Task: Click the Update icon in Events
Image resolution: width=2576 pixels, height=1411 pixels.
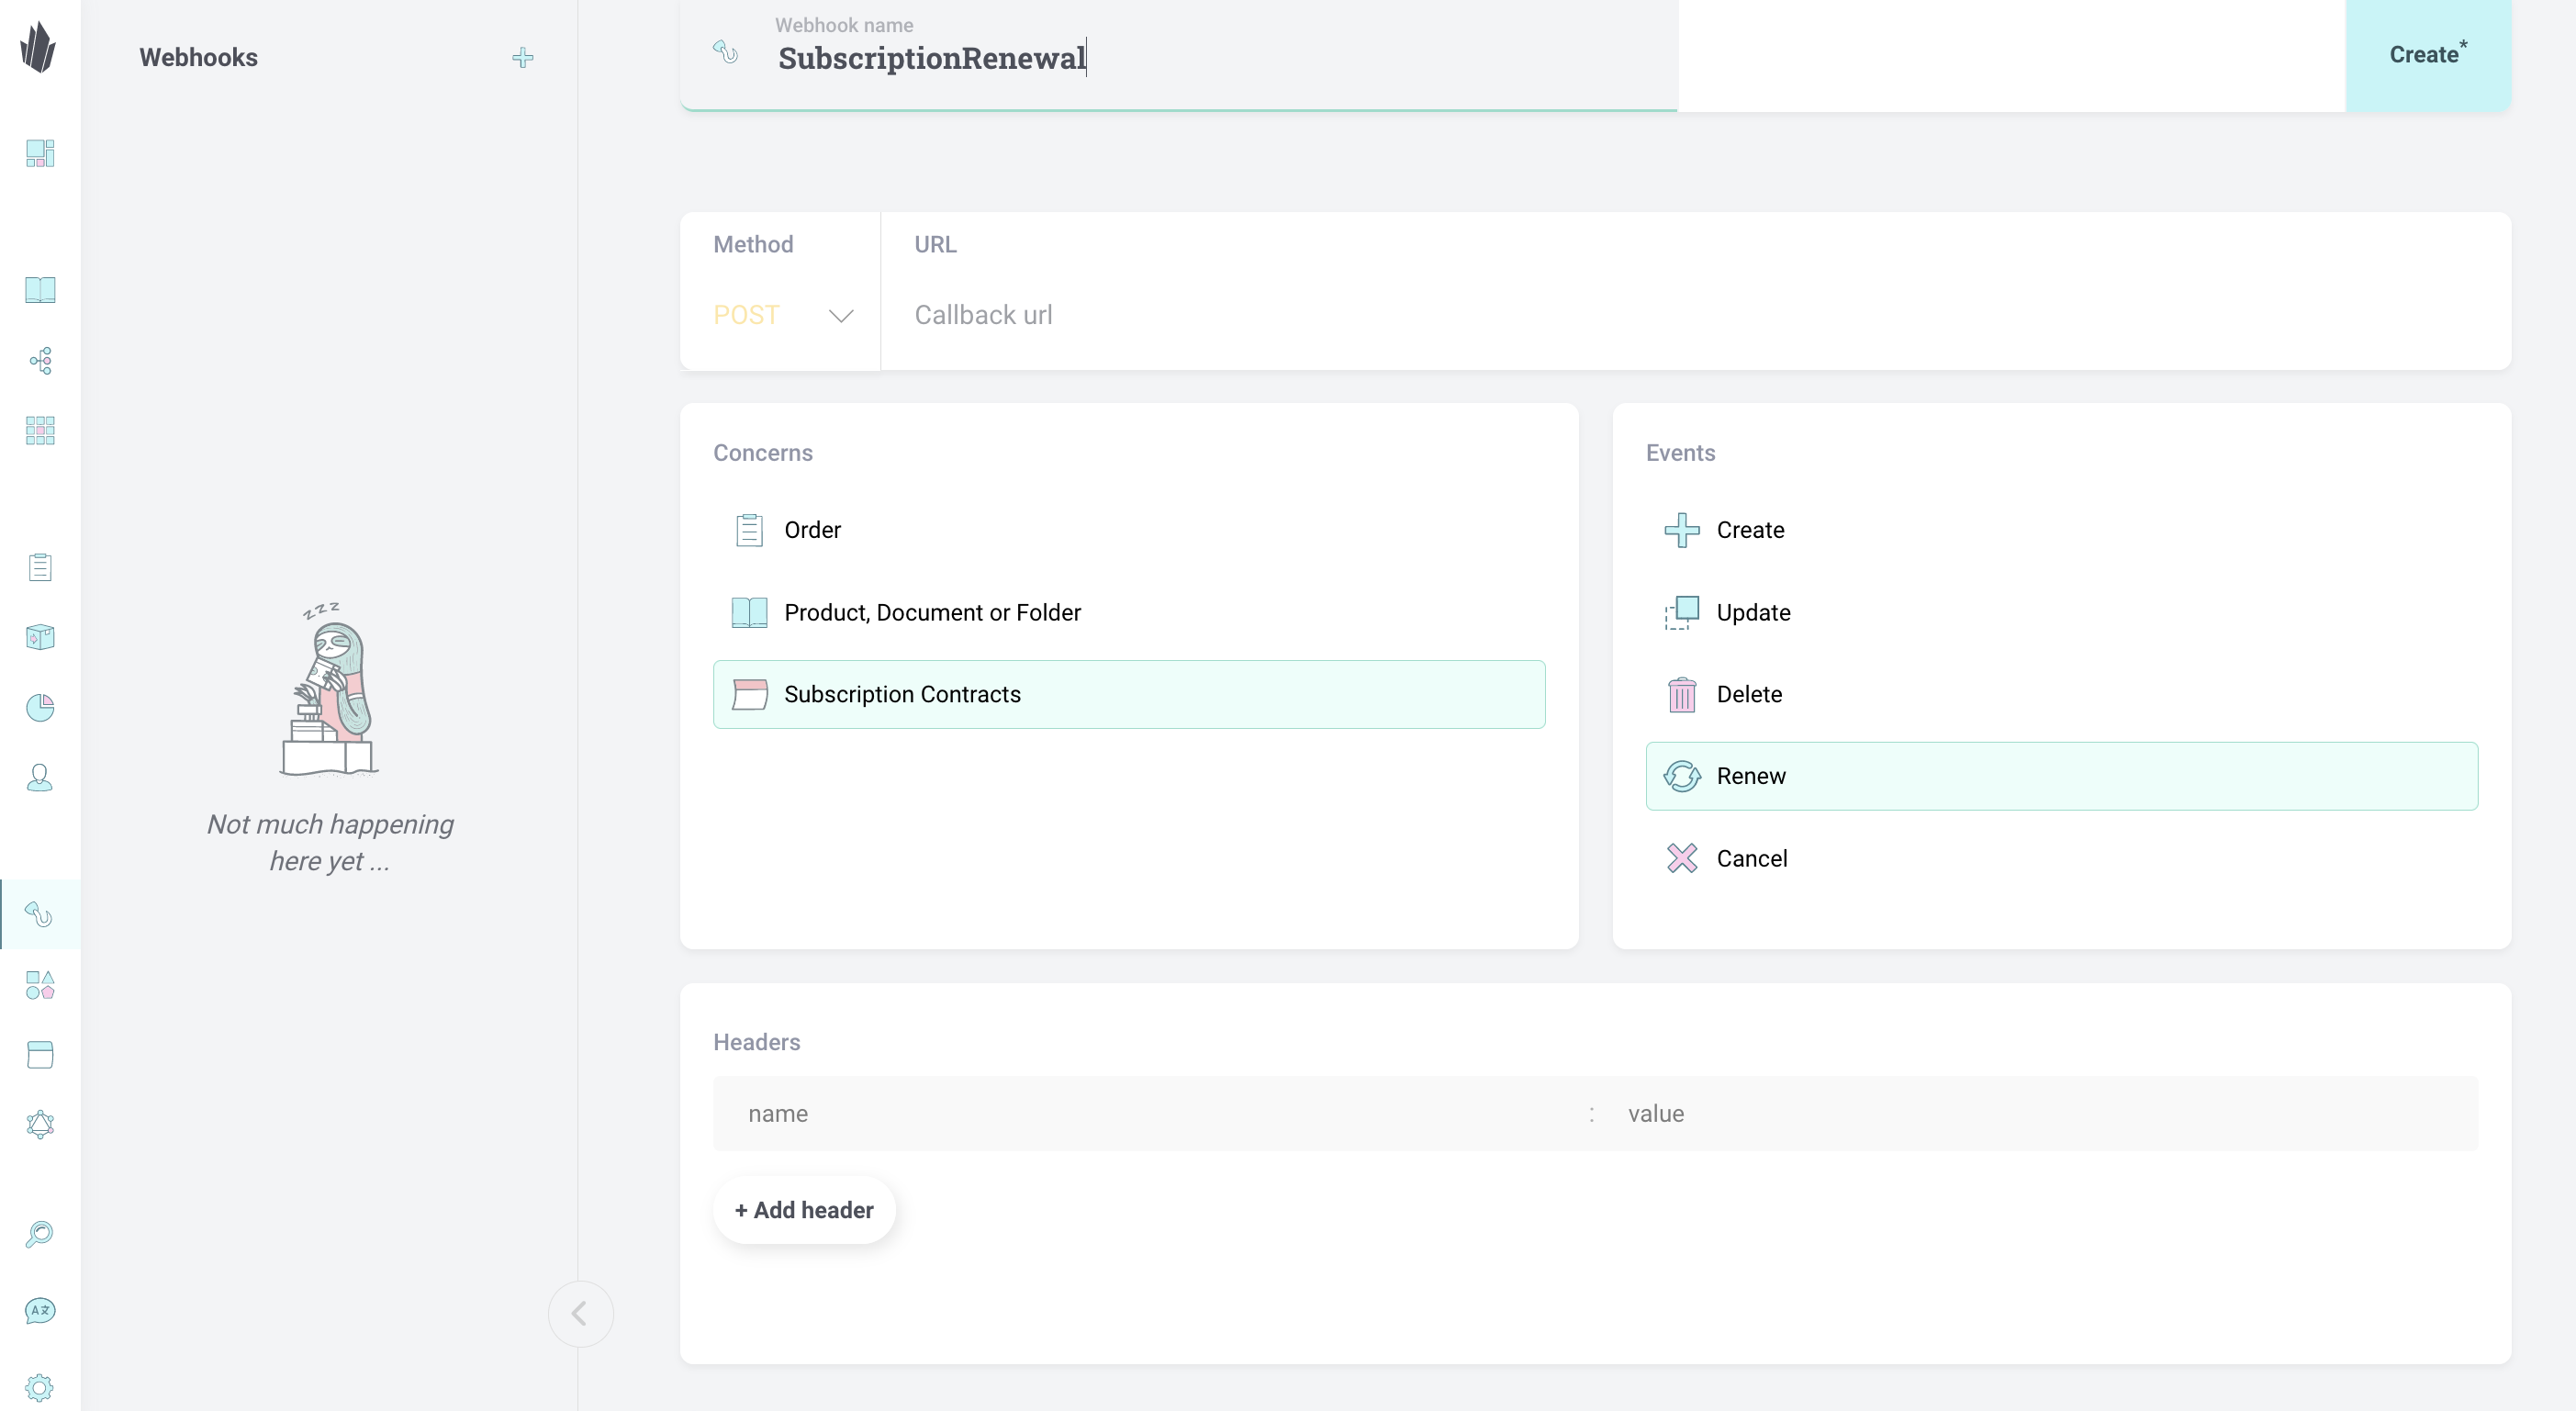Action: (x=1681, y=612)
